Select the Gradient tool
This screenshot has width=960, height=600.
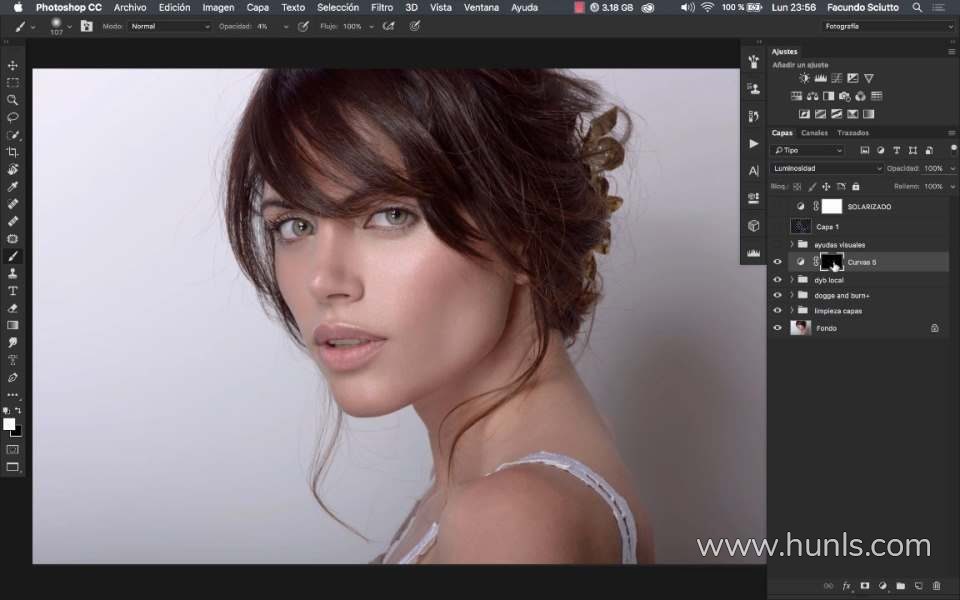(12, 325)
